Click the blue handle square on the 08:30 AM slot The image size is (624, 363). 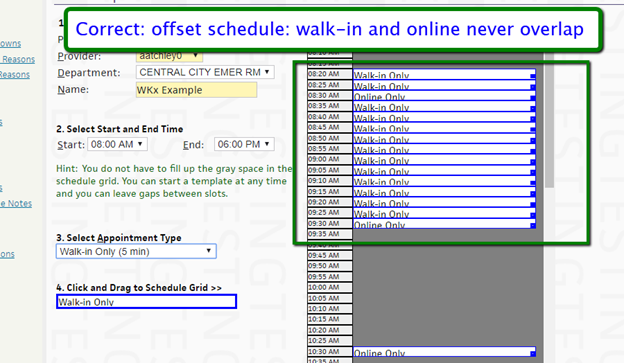click(x=533, y=98)
